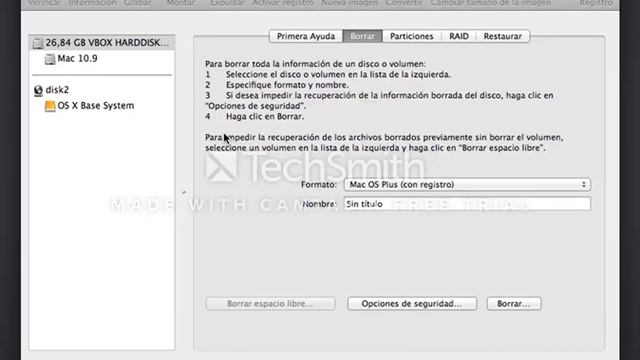This screenshot has height=360, width=640.
Task: Click Cambiar tamaño de la imagen toolbar item
Action: point(491,3)
